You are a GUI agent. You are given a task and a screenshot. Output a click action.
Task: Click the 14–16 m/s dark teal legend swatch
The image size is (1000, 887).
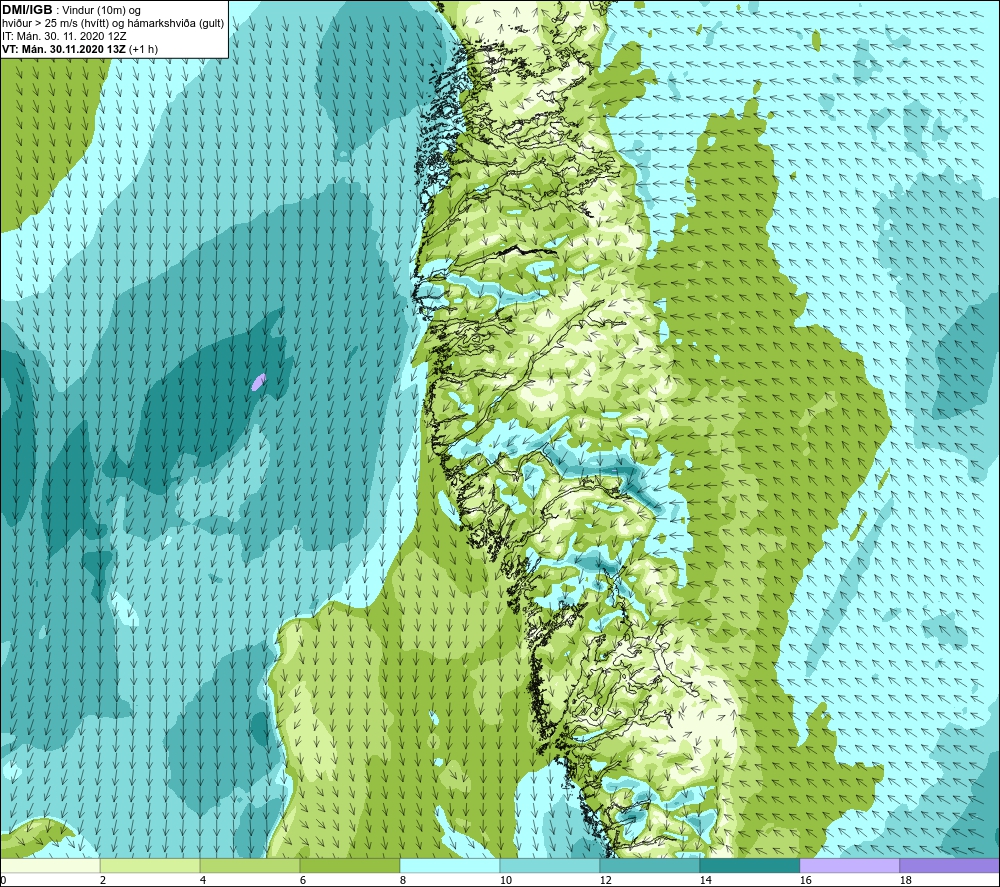click(749, 866)
